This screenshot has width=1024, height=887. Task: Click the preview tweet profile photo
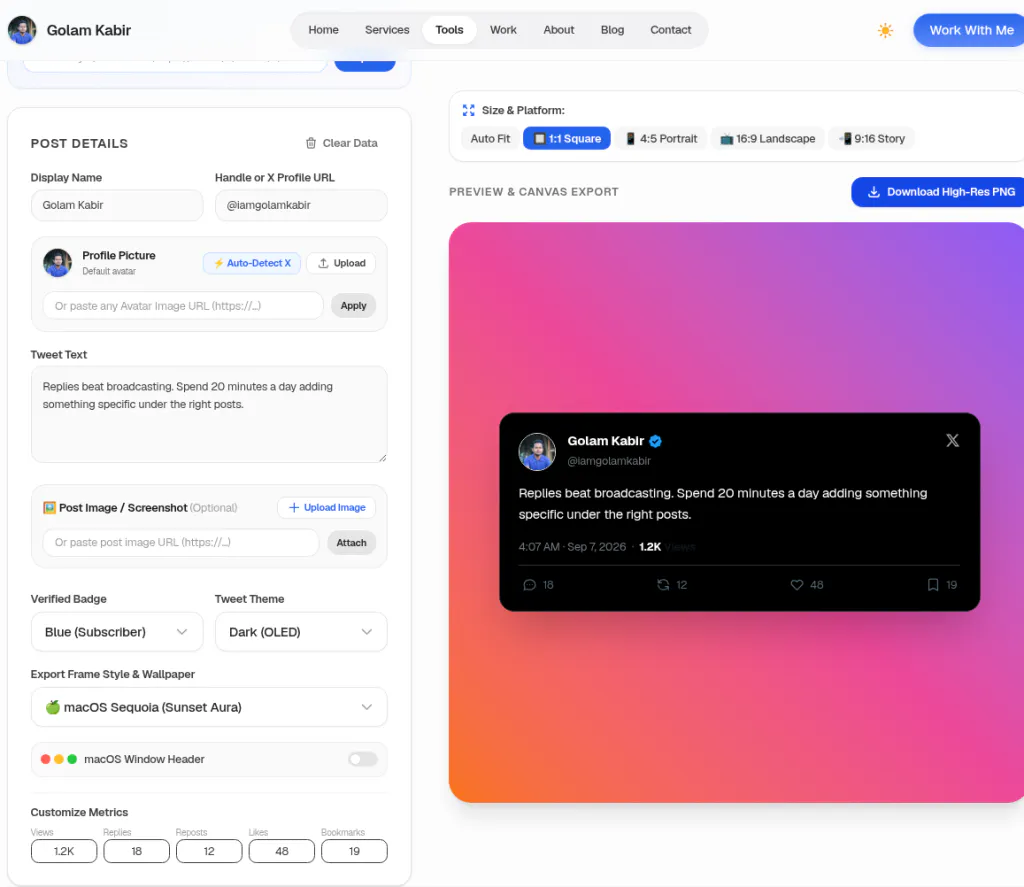pyautogui.click(x=537, y=451)
